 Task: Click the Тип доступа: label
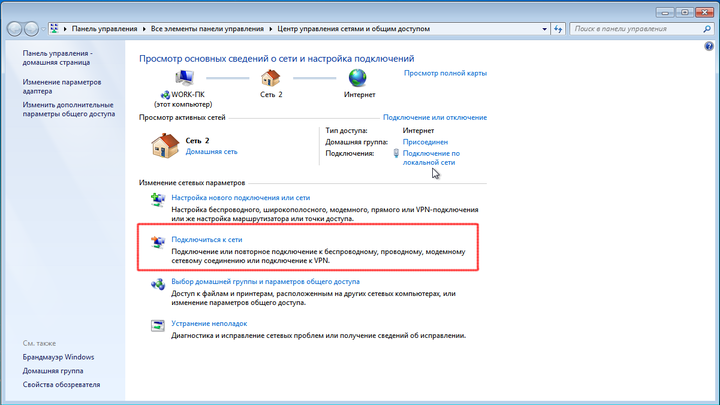coord(347,131)
